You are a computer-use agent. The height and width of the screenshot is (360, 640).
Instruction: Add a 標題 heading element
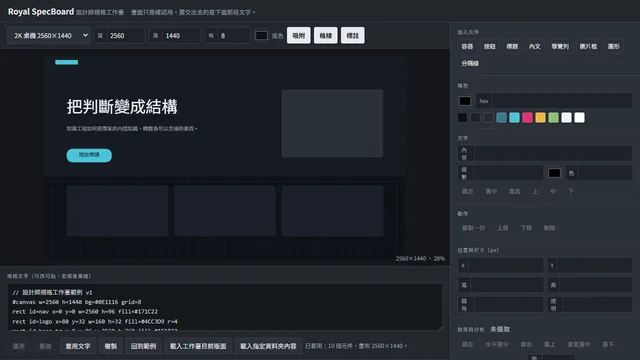coord(512,47)
